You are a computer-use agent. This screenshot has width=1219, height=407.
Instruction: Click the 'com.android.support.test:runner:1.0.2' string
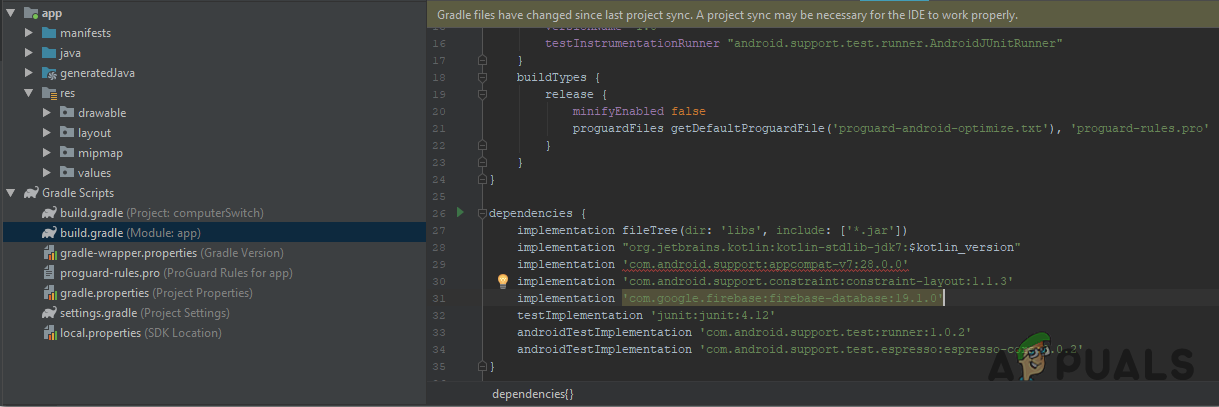[x=835, y=332]
